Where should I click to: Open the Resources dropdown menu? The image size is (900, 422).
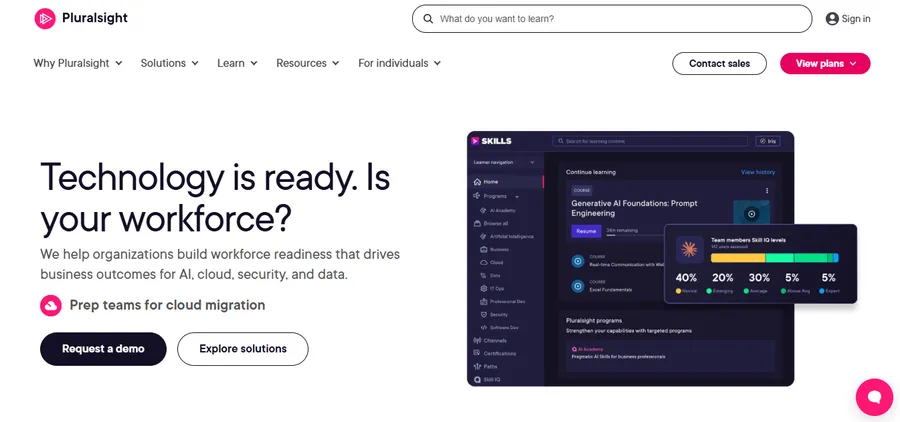(x=308, y=63)
